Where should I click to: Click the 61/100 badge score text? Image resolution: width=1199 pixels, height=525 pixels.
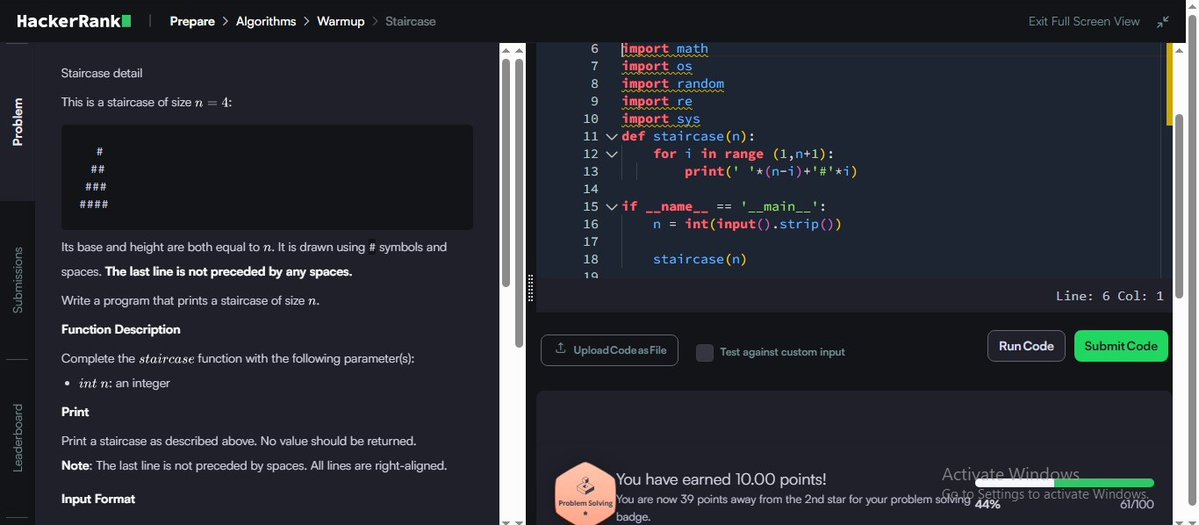[1137, 504]
